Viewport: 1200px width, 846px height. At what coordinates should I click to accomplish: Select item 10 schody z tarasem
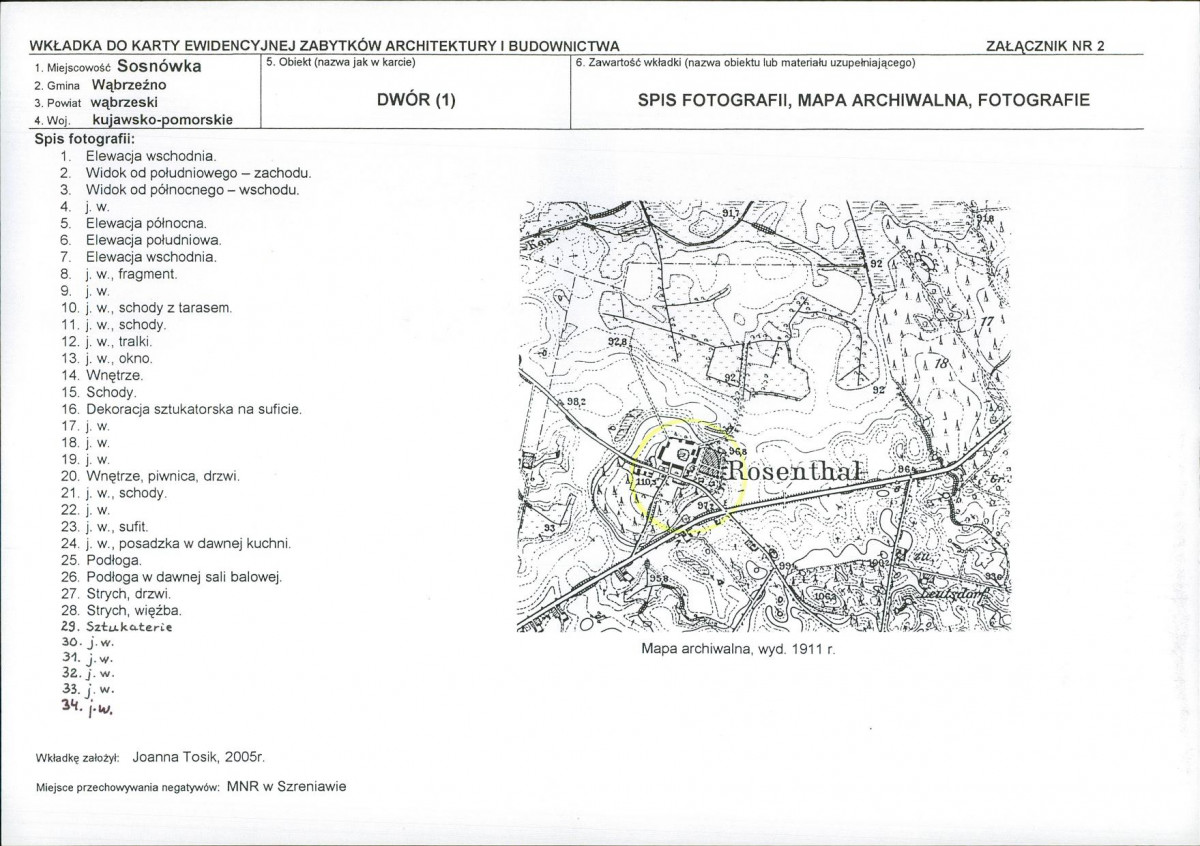147,308
